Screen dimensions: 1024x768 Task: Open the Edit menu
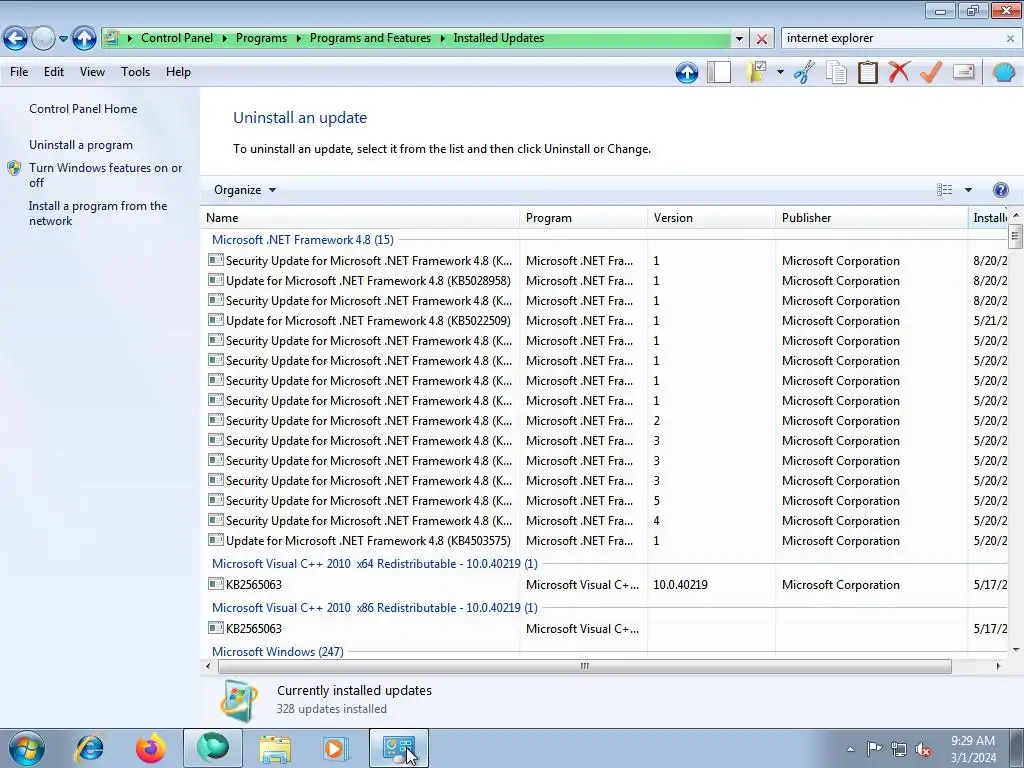coord(54,72)
